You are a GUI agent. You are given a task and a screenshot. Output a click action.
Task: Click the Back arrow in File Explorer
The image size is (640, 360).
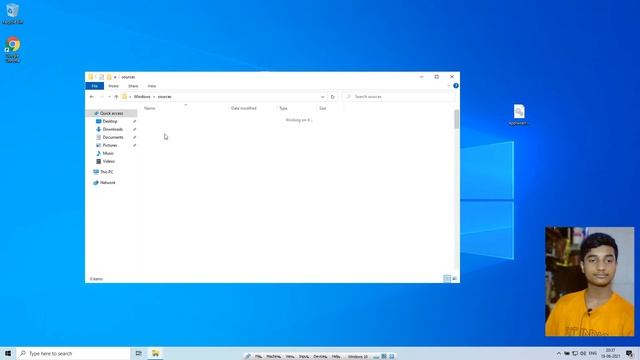(91, 97)
